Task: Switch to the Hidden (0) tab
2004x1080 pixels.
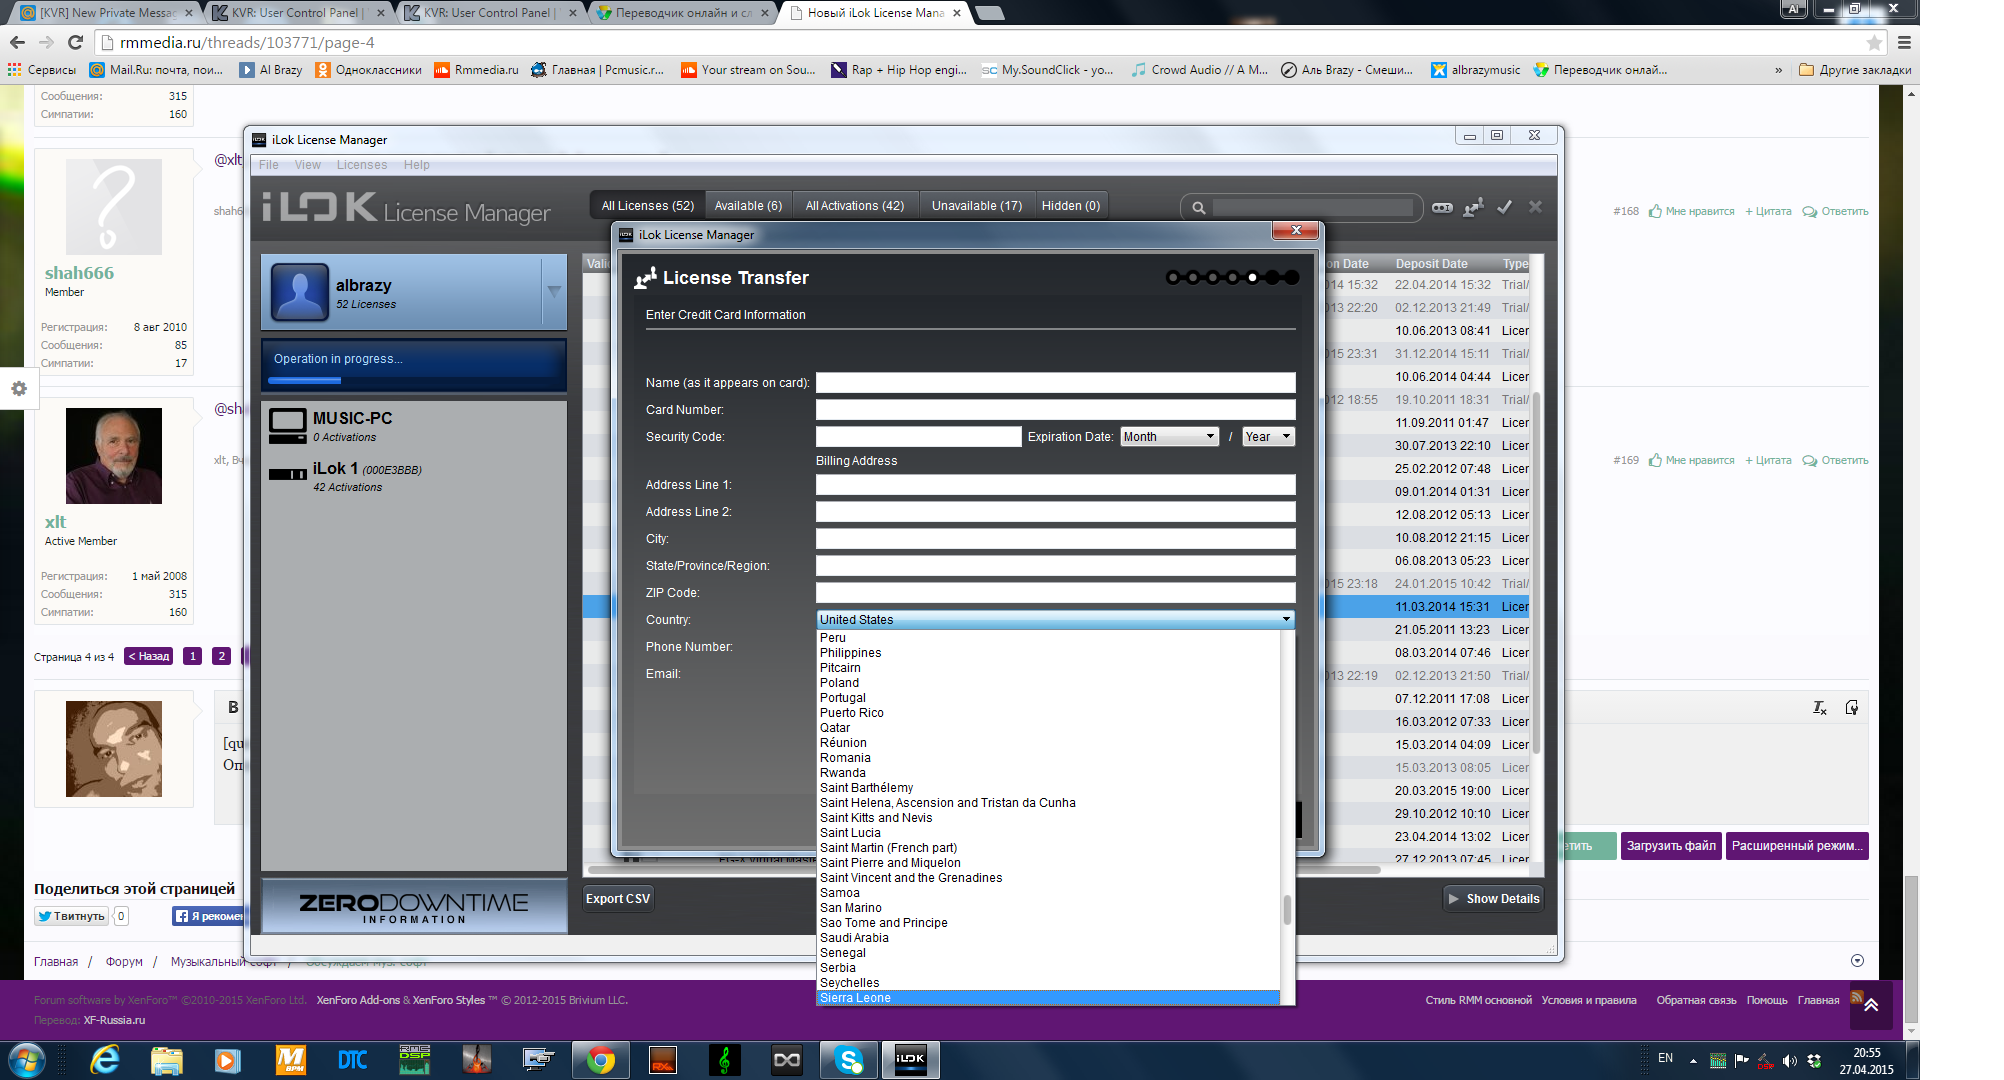Action: point(1071,206)
